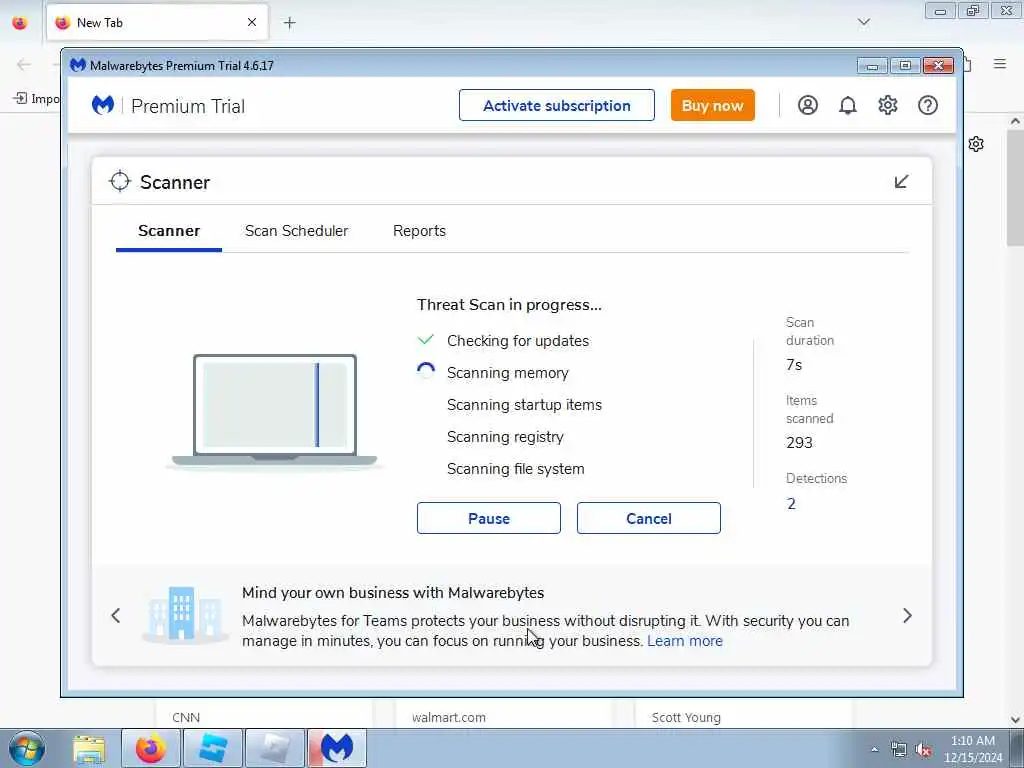The height and width of the screenshot is (768, 1024).
Task: Close the New Tab in Firefox
Action: tap(252, 22)
